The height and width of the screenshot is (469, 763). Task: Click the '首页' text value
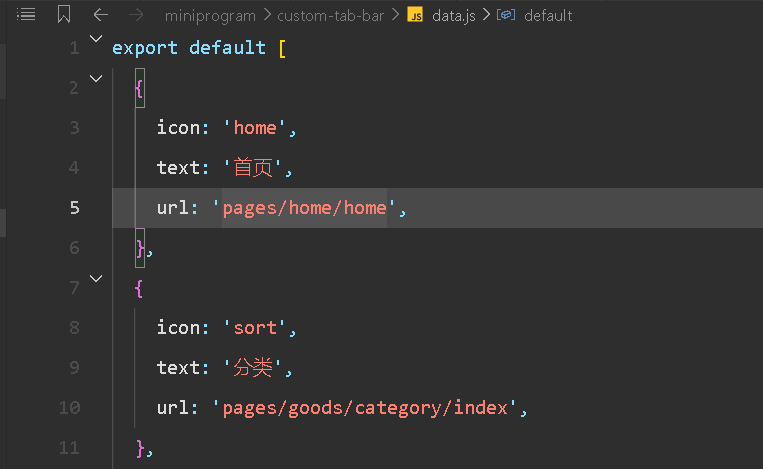tap(253, 168)
